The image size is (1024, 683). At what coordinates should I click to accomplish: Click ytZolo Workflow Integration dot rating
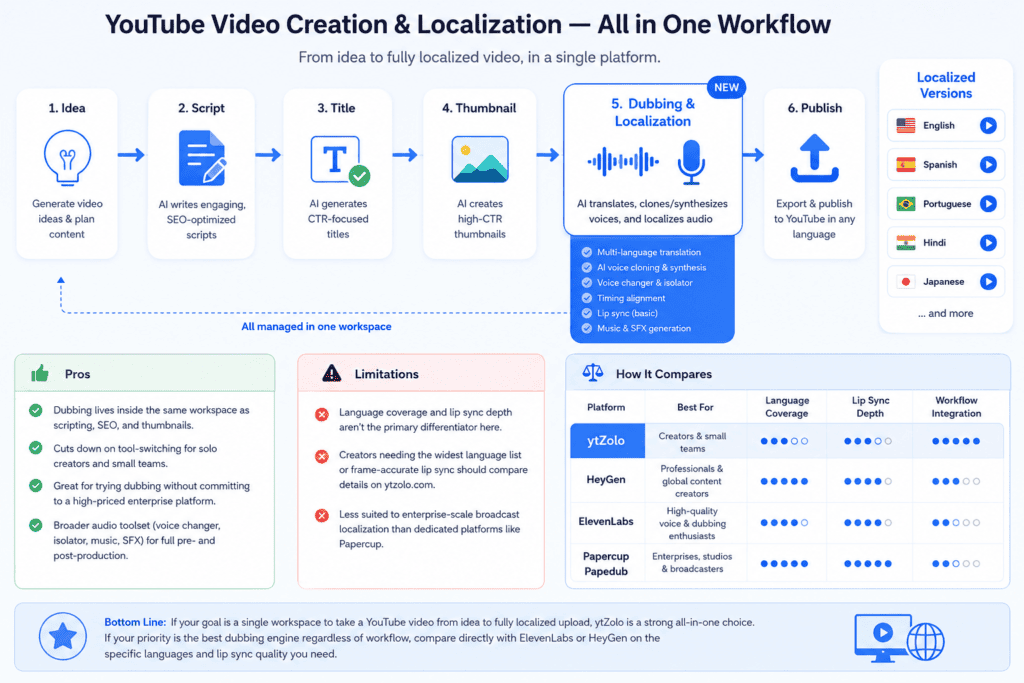point(956,441)
